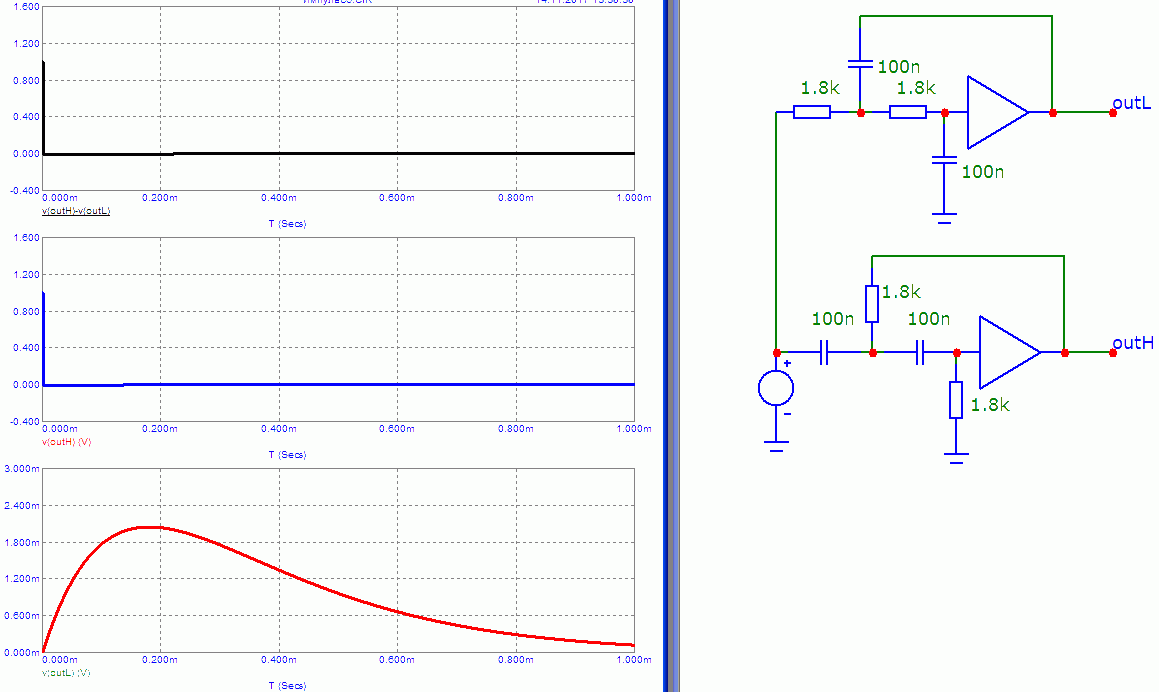Click the 1.8k value beside the outH feedback resistor

(x=902, y=292)
